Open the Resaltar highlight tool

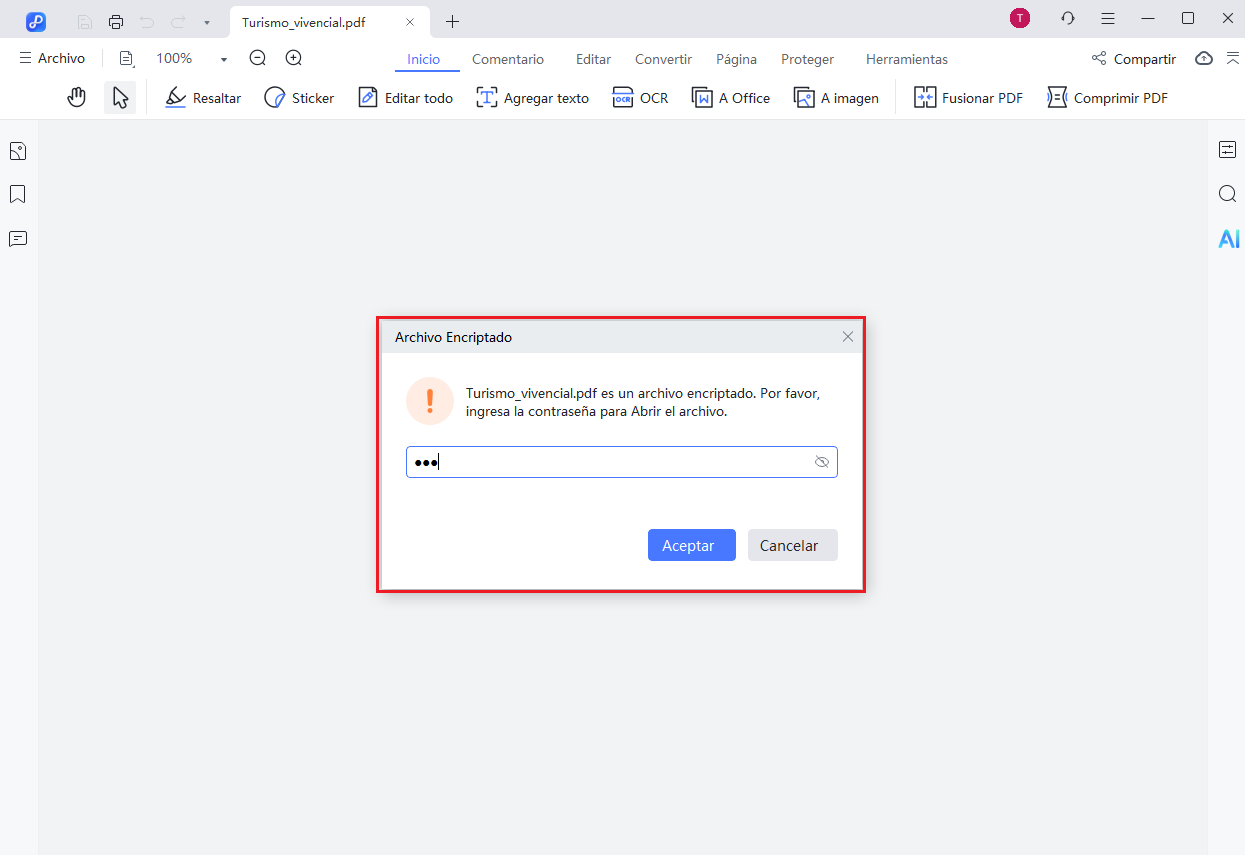(x=202, y=97)
